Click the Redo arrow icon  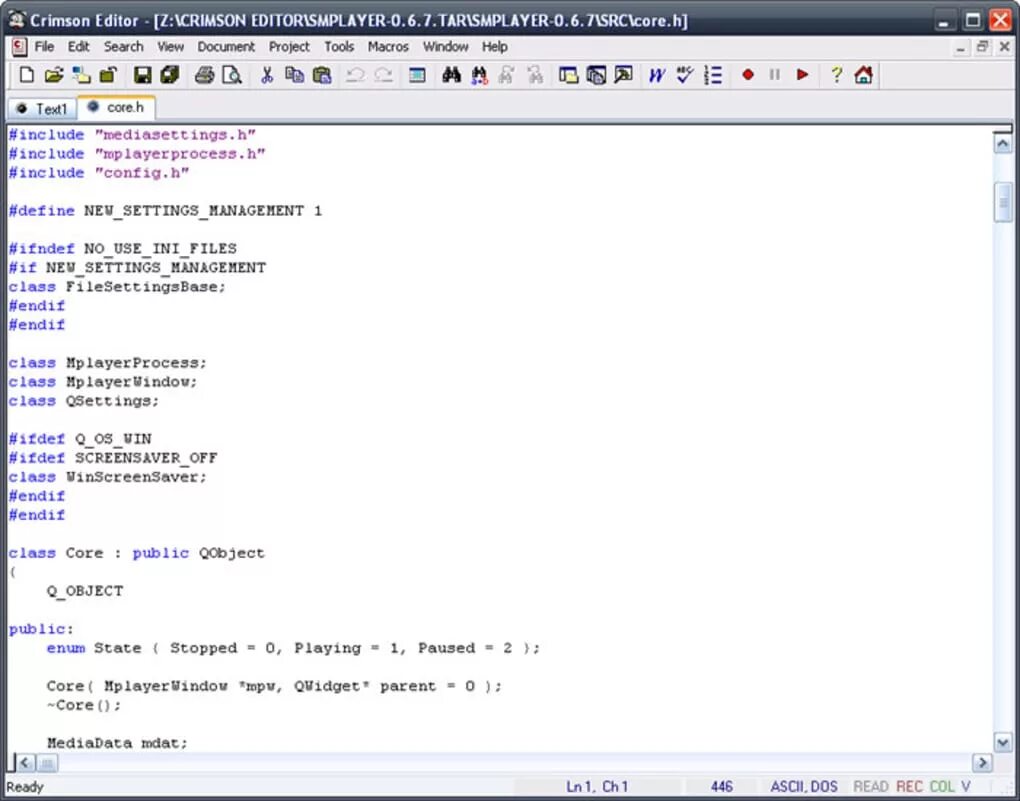pyautogui.click(x=383, y=75)
